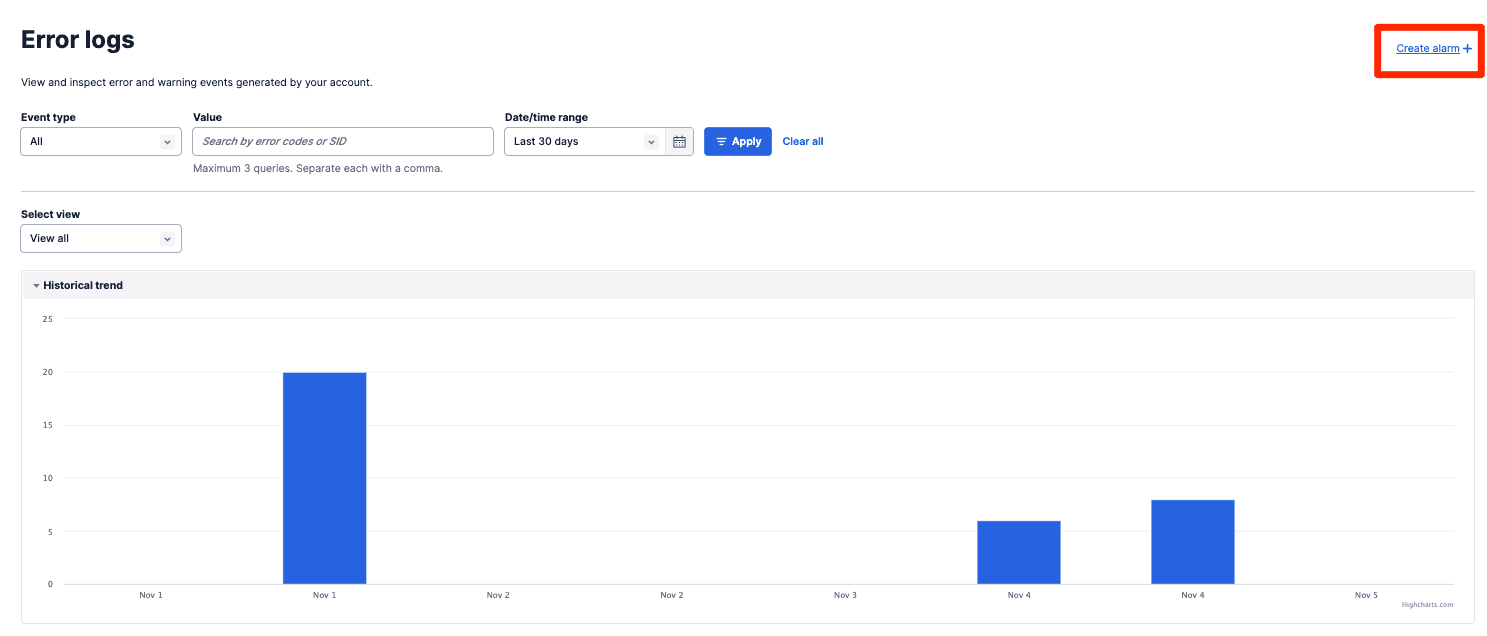Click the chevron on Event type dropdown
This screenshot has height=636, width=1487.
coord(169,141)
